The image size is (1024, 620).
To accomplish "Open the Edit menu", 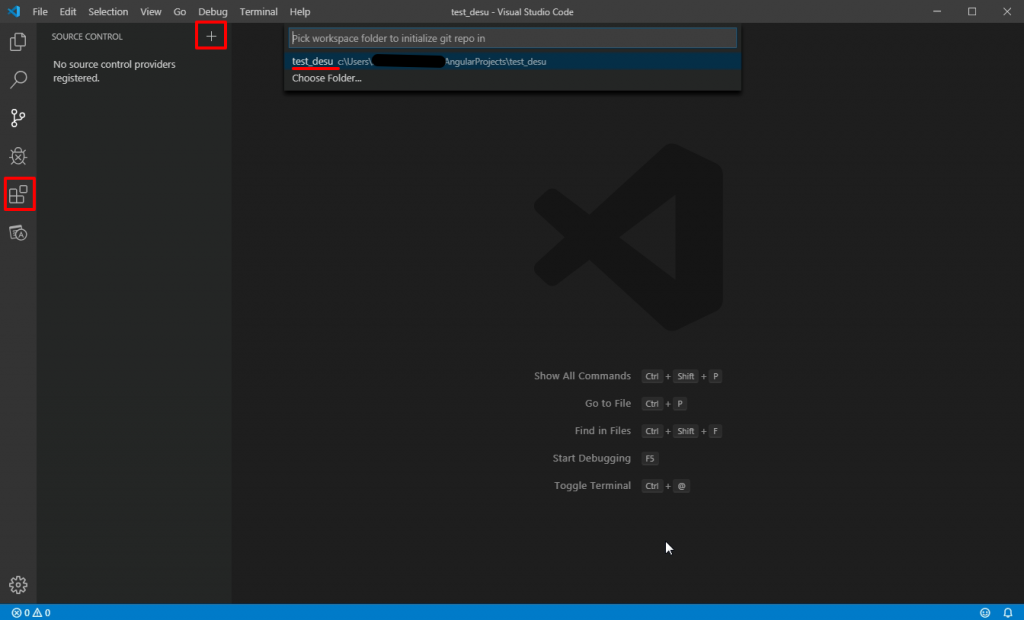I will 68,12.
